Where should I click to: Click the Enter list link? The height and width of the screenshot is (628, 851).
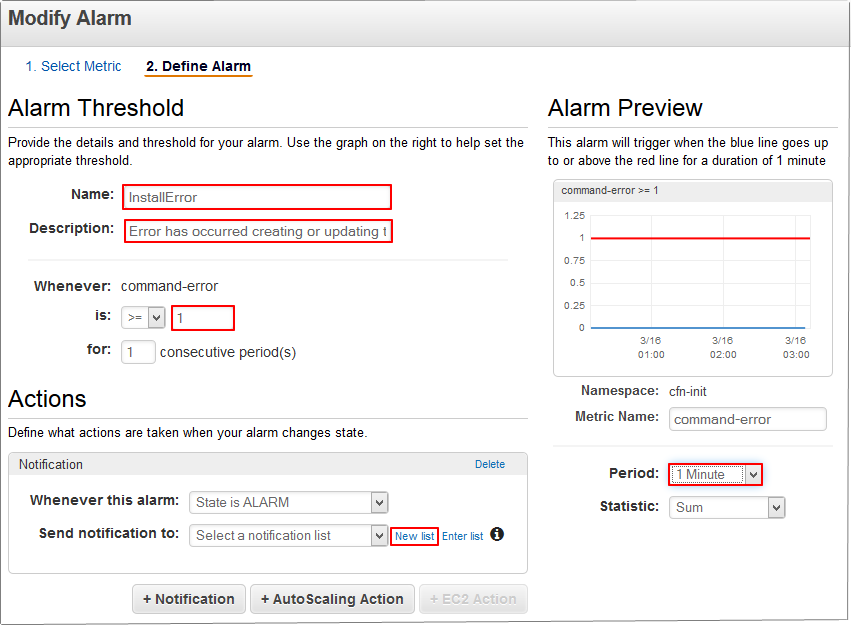[x=462, y=536]
